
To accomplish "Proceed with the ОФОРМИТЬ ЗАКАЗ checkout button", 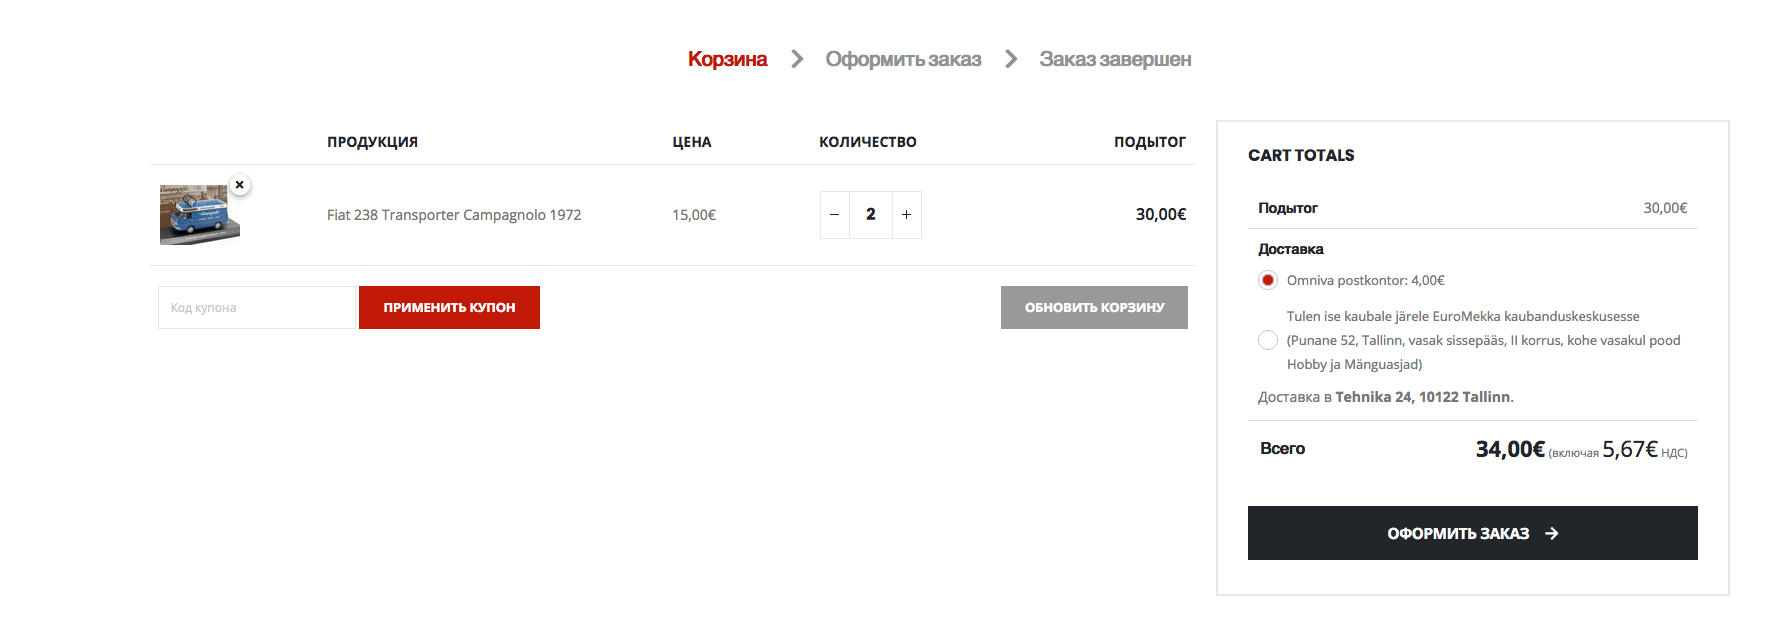I will [1472, 533].
